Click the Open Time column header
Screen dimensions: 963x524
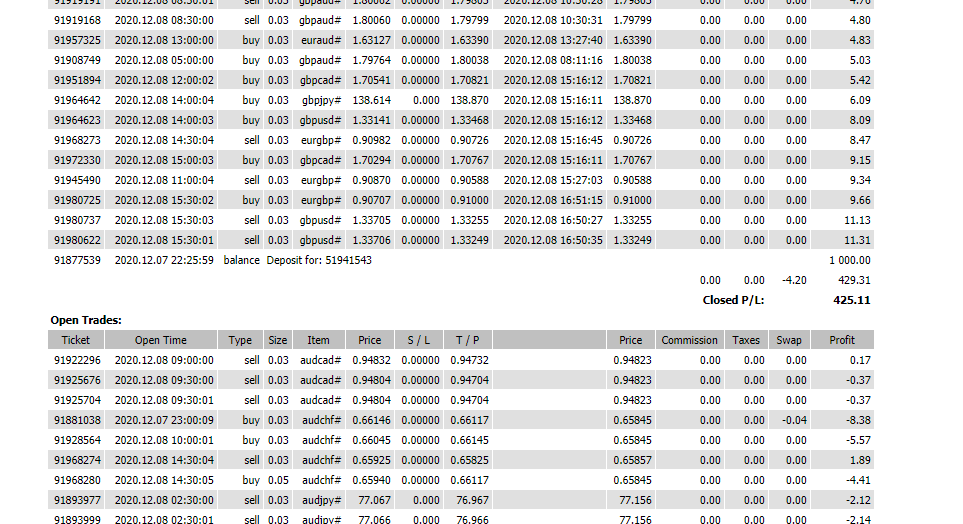[160, 340]
